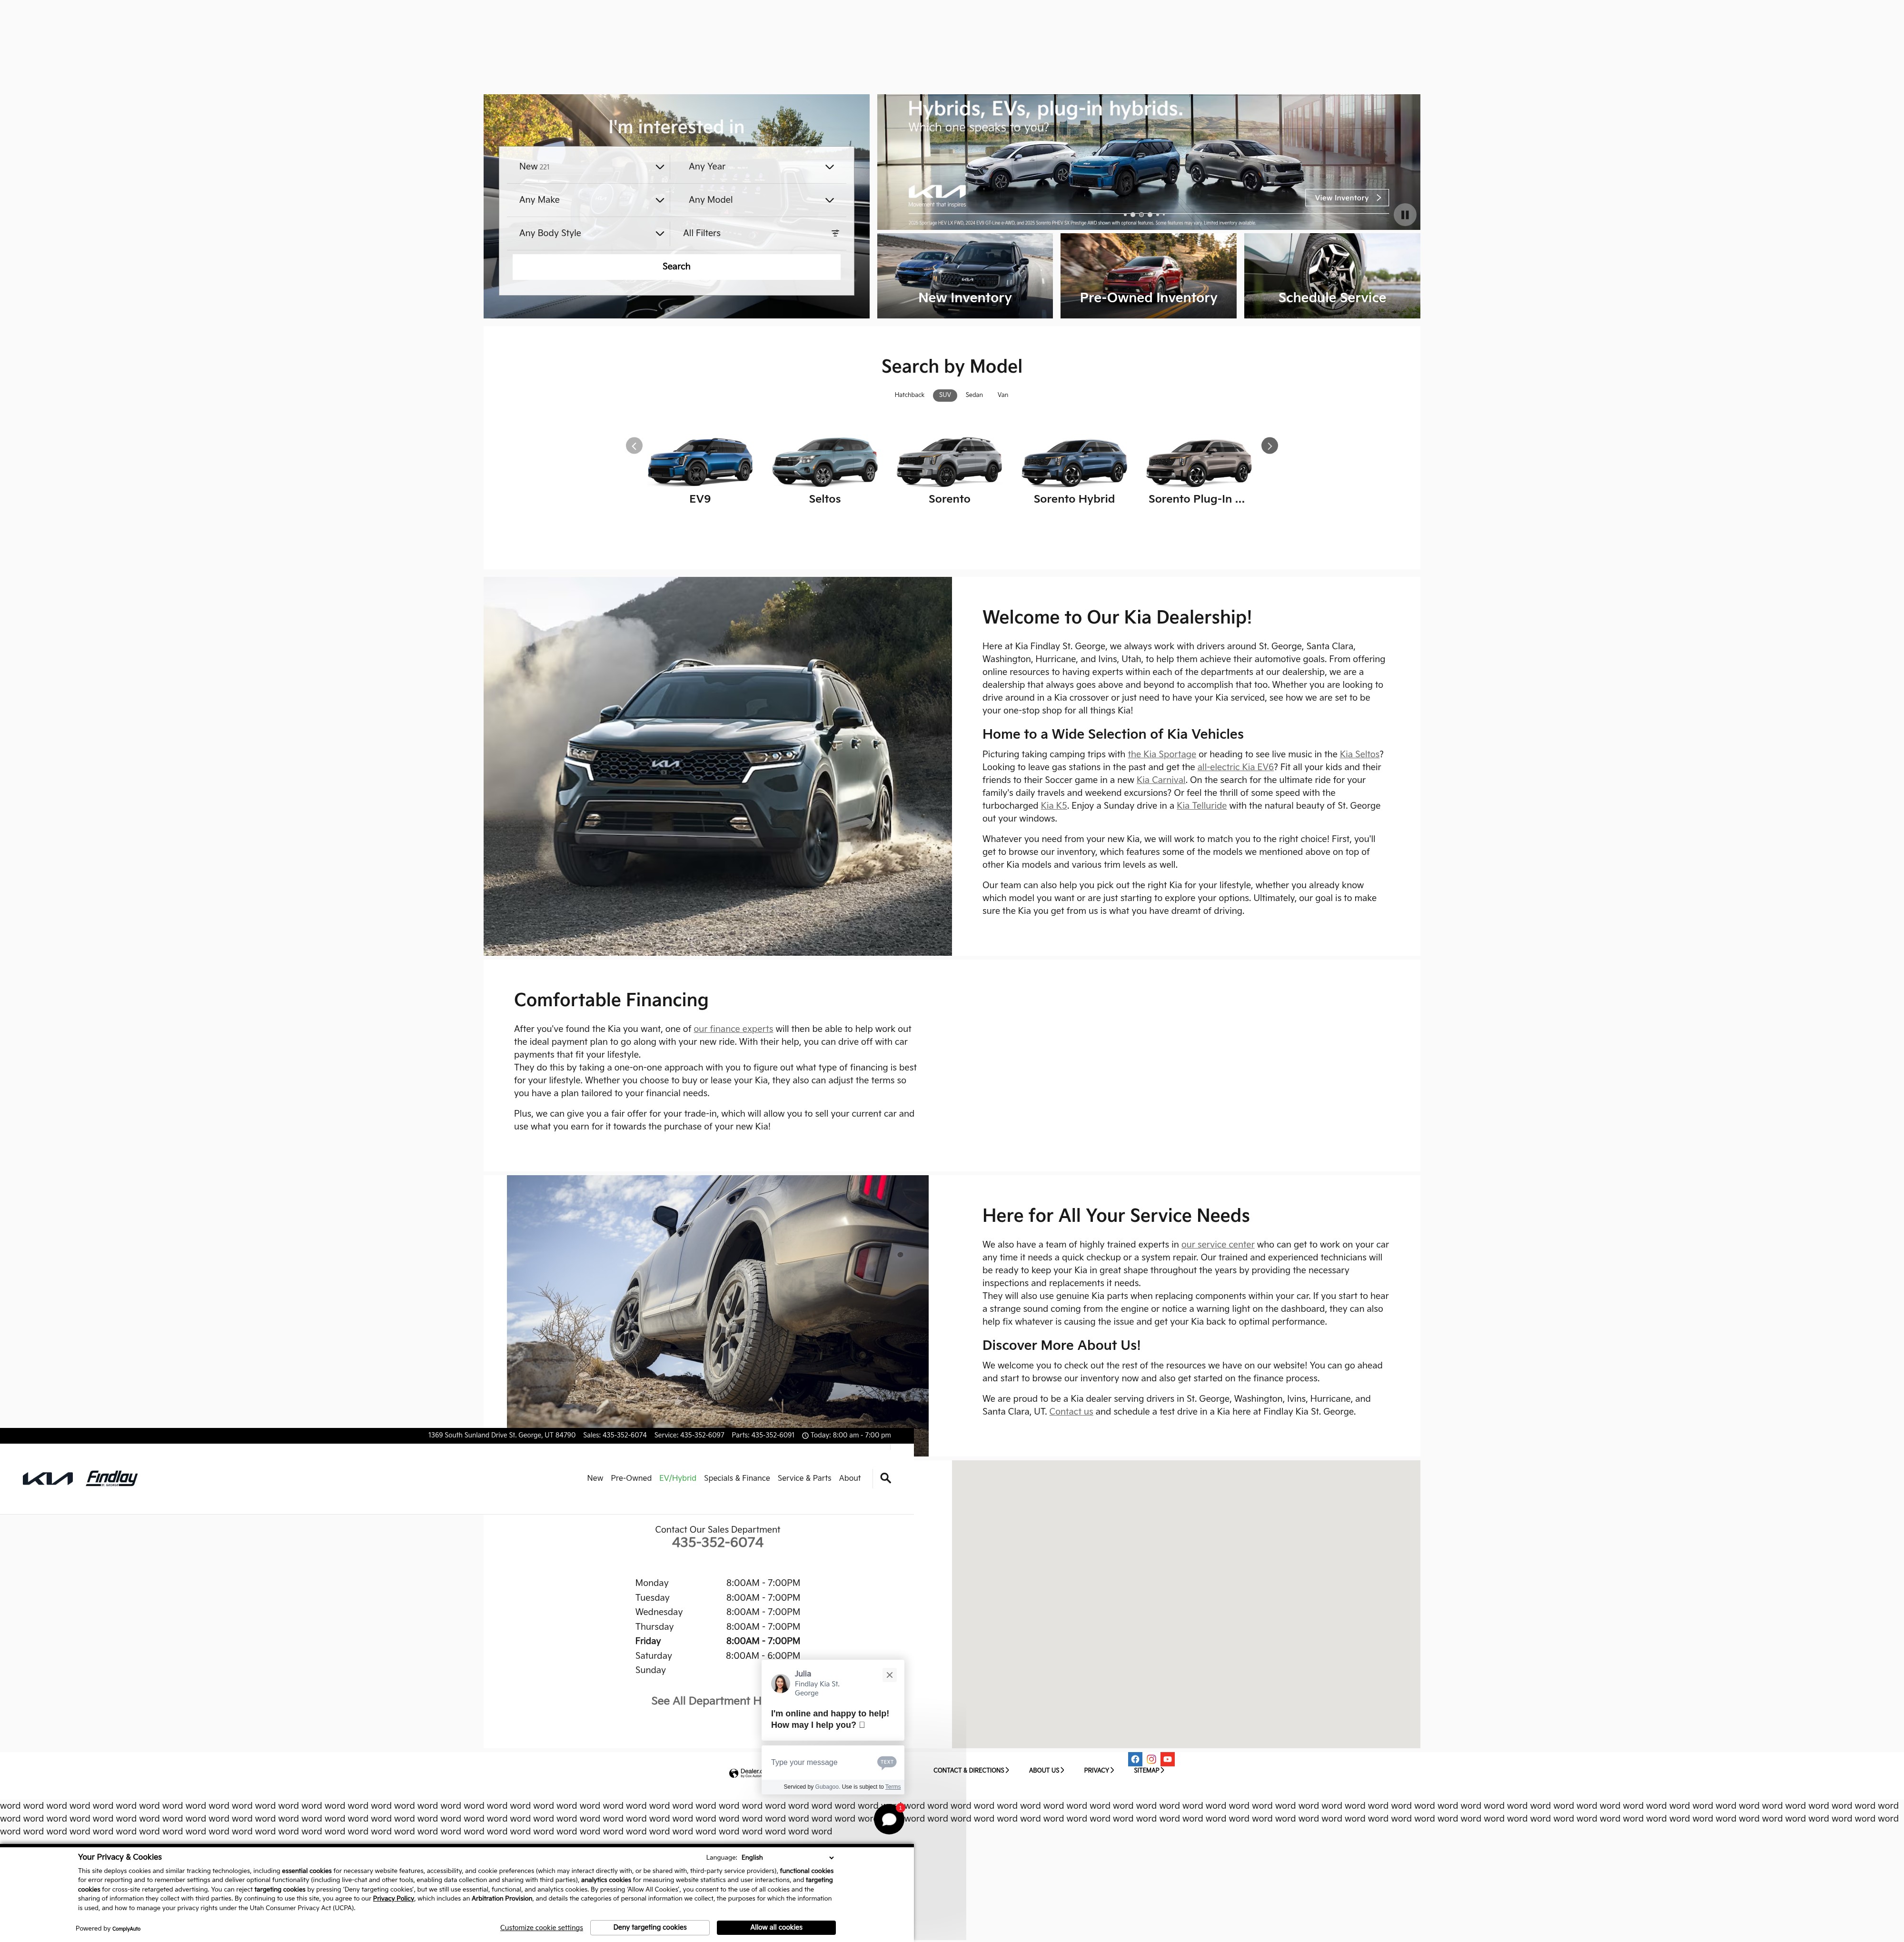Open Specials & Finance navigation menu
Image resolution: width=1904 pixels, height=1942 pixels.
pyautogui.click(x=737, y=1478)
